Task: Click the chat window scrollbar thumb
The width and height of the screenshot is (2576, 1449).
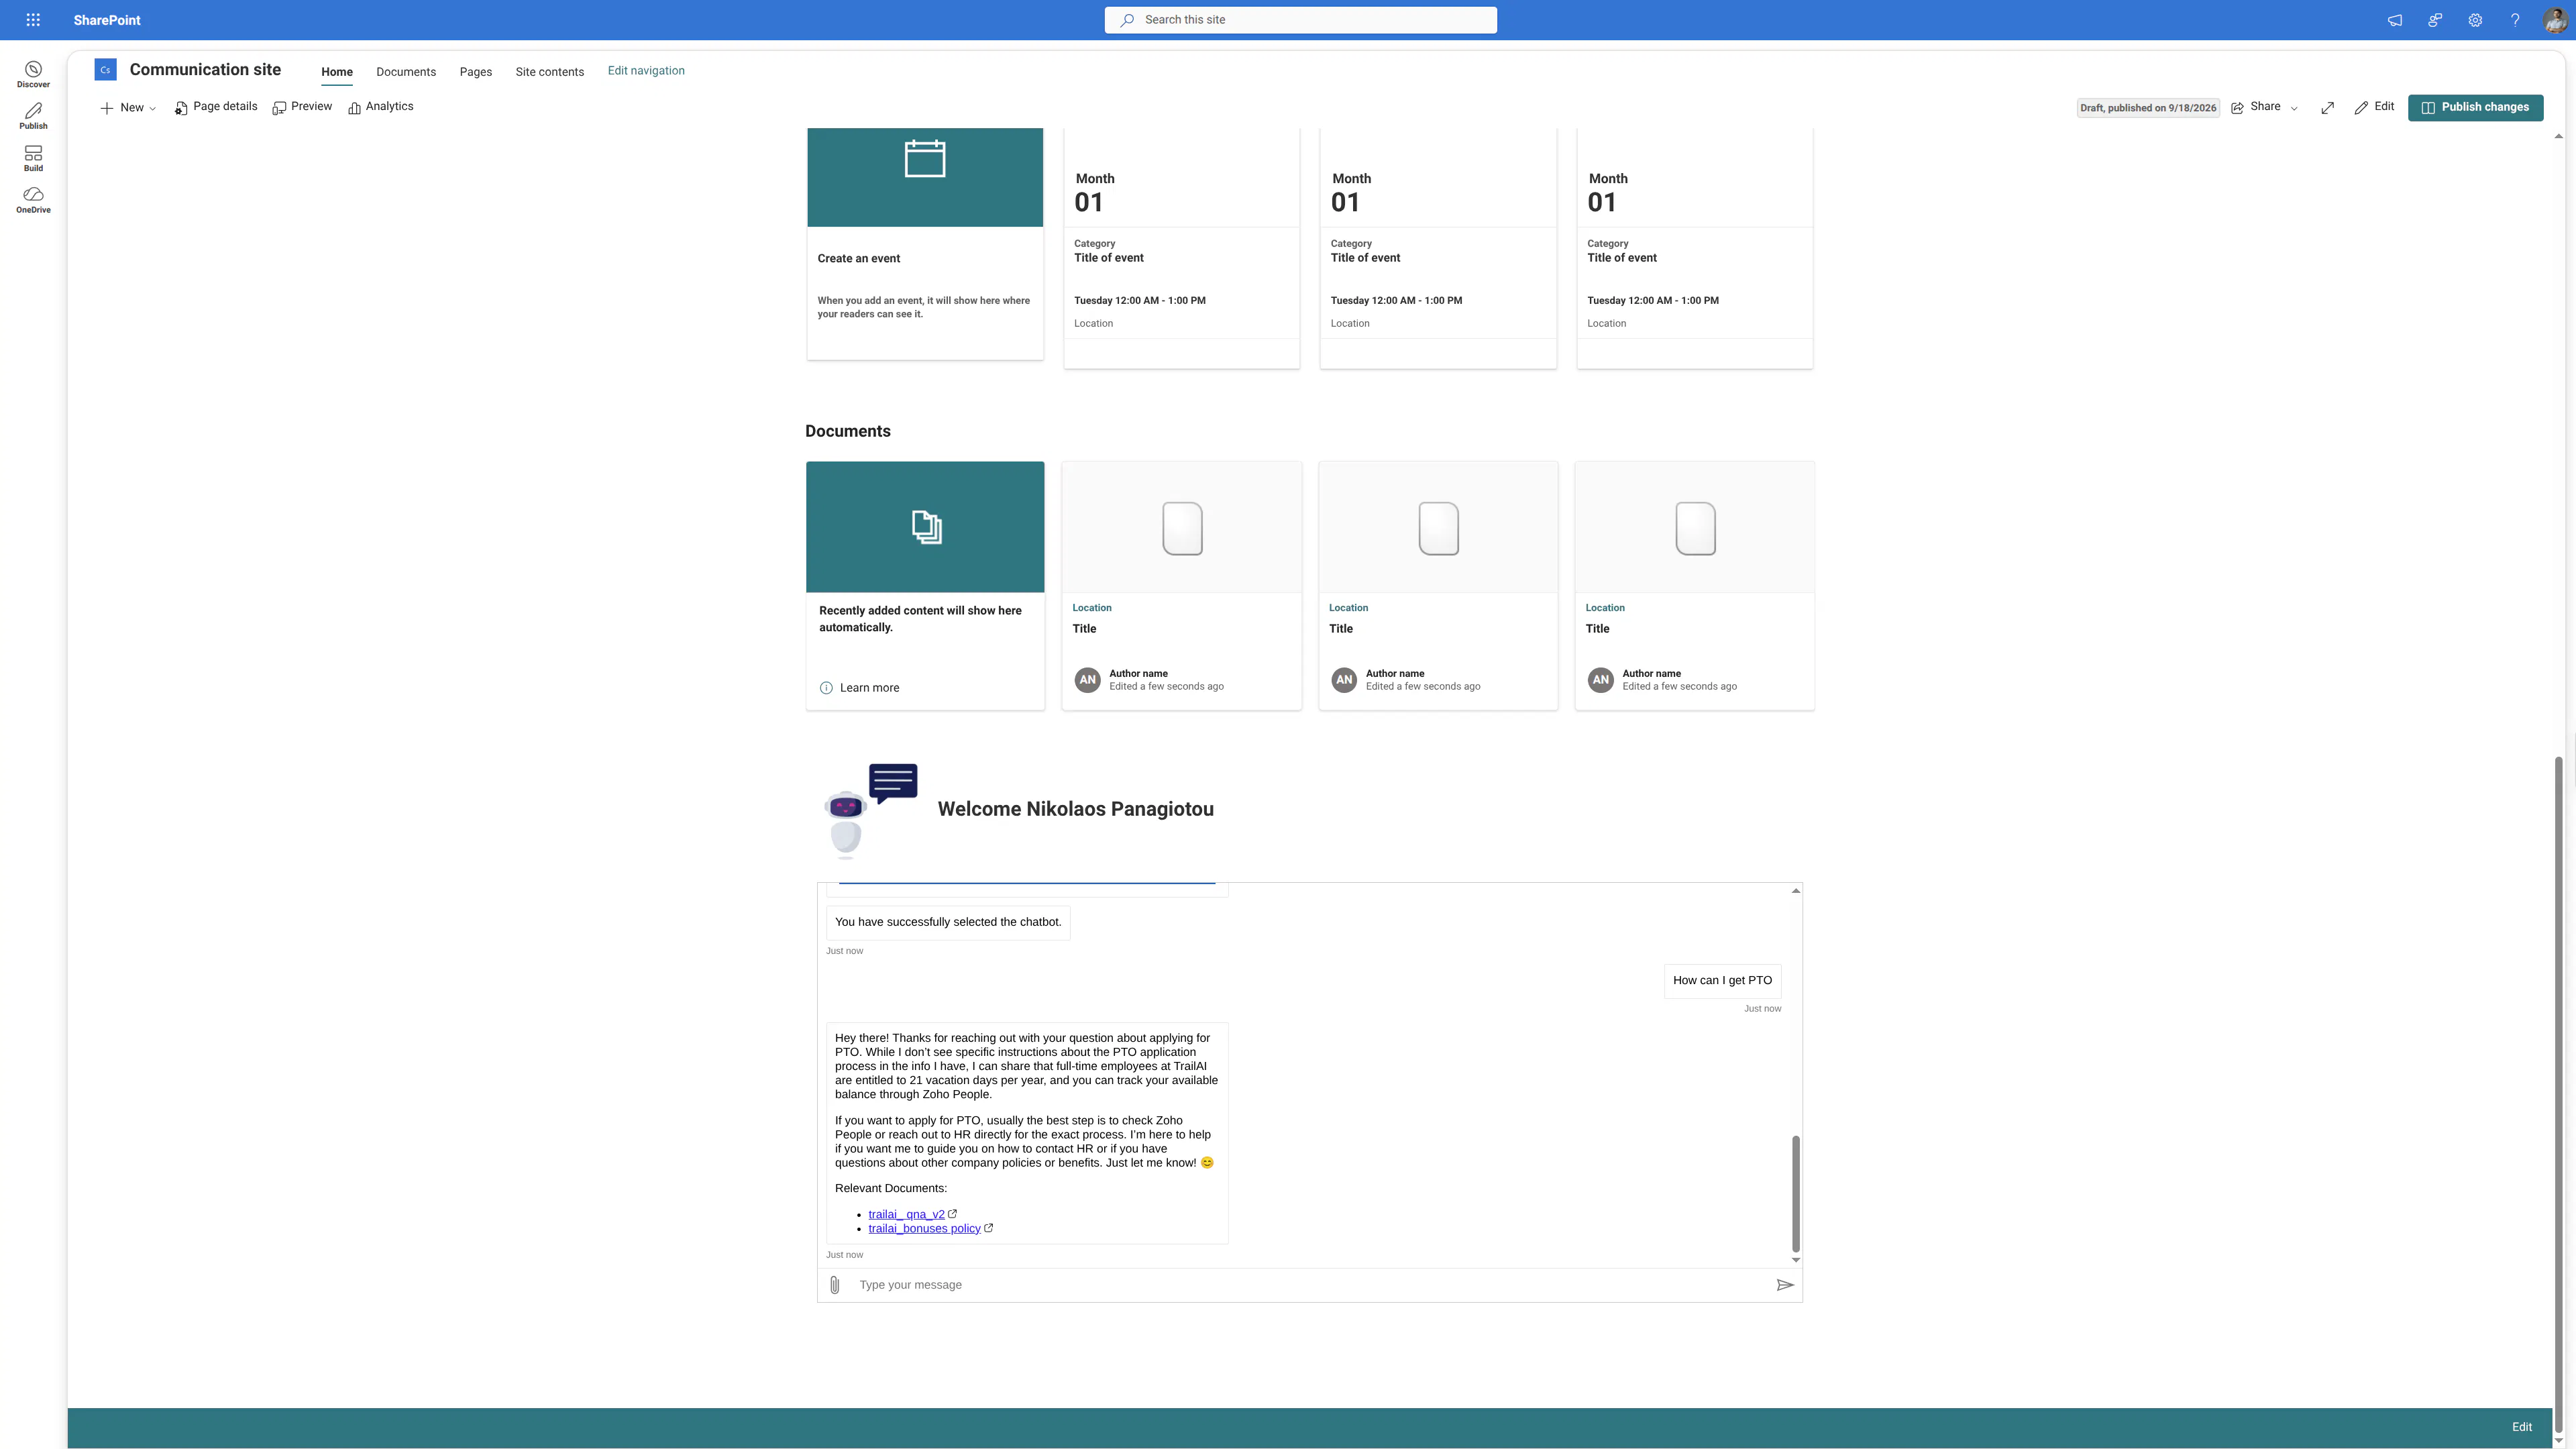Action: pos(1796,1194)
